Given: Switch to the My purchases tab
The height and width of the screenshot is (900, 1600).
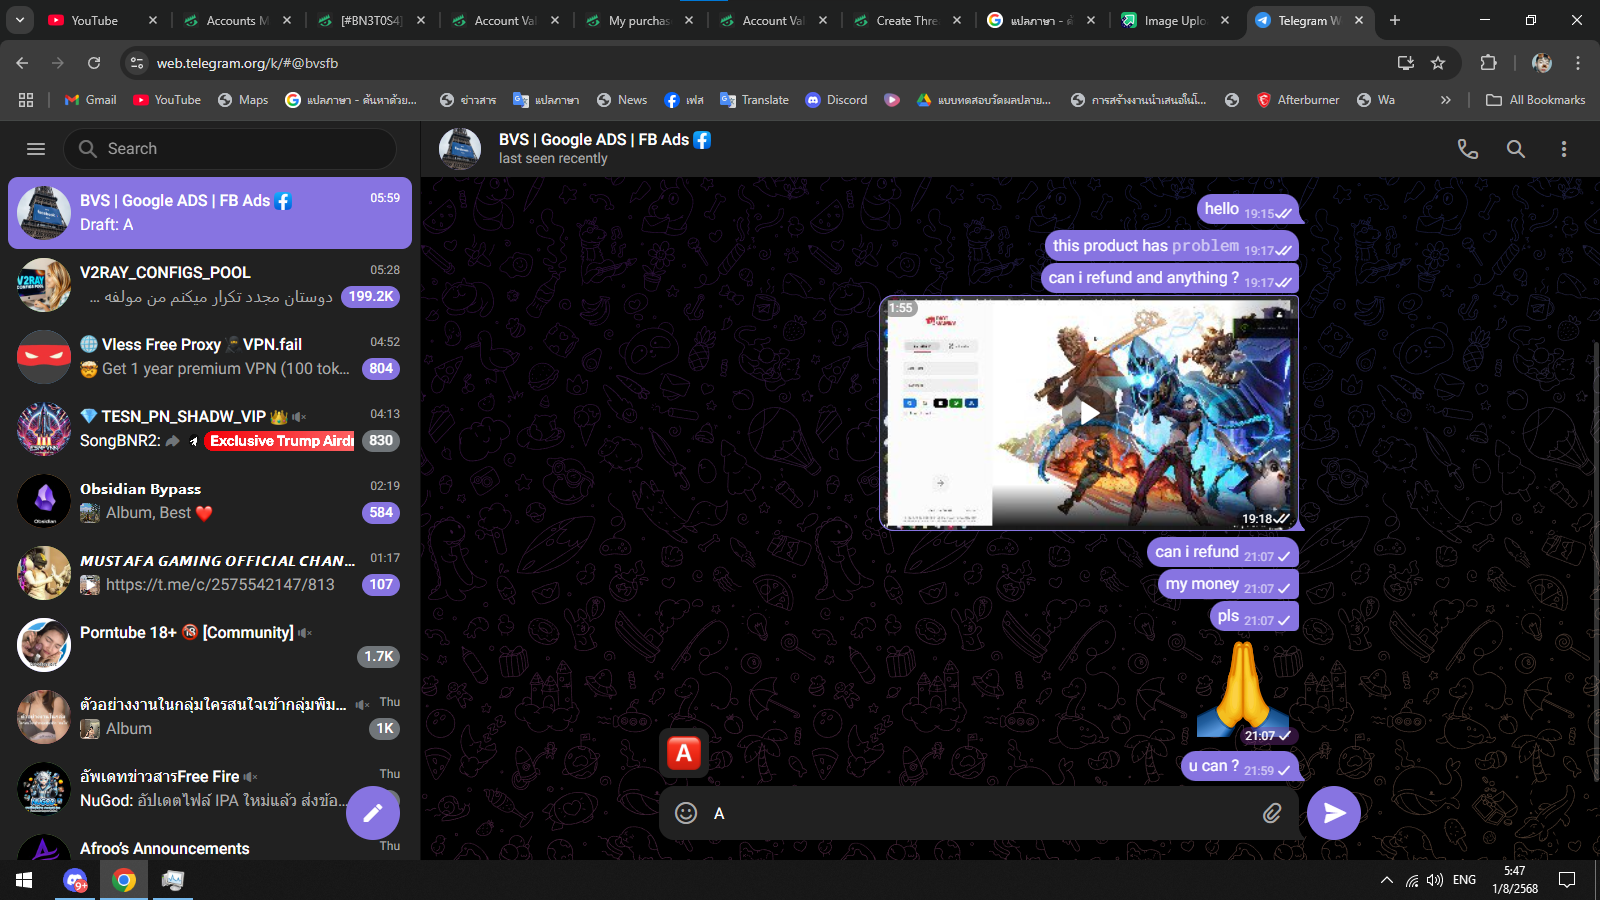Looking at the screenshot, I should [640, 20].
